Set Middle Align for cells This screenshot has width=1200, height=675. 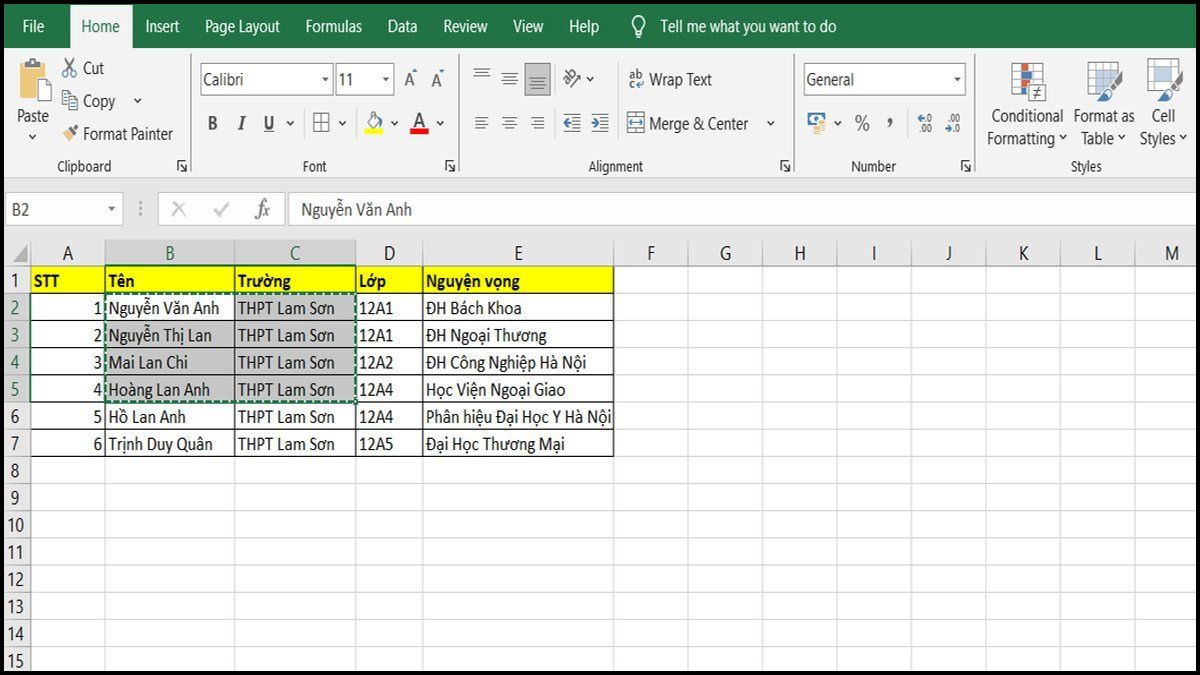pyautogui.click(x=510, y=79)
